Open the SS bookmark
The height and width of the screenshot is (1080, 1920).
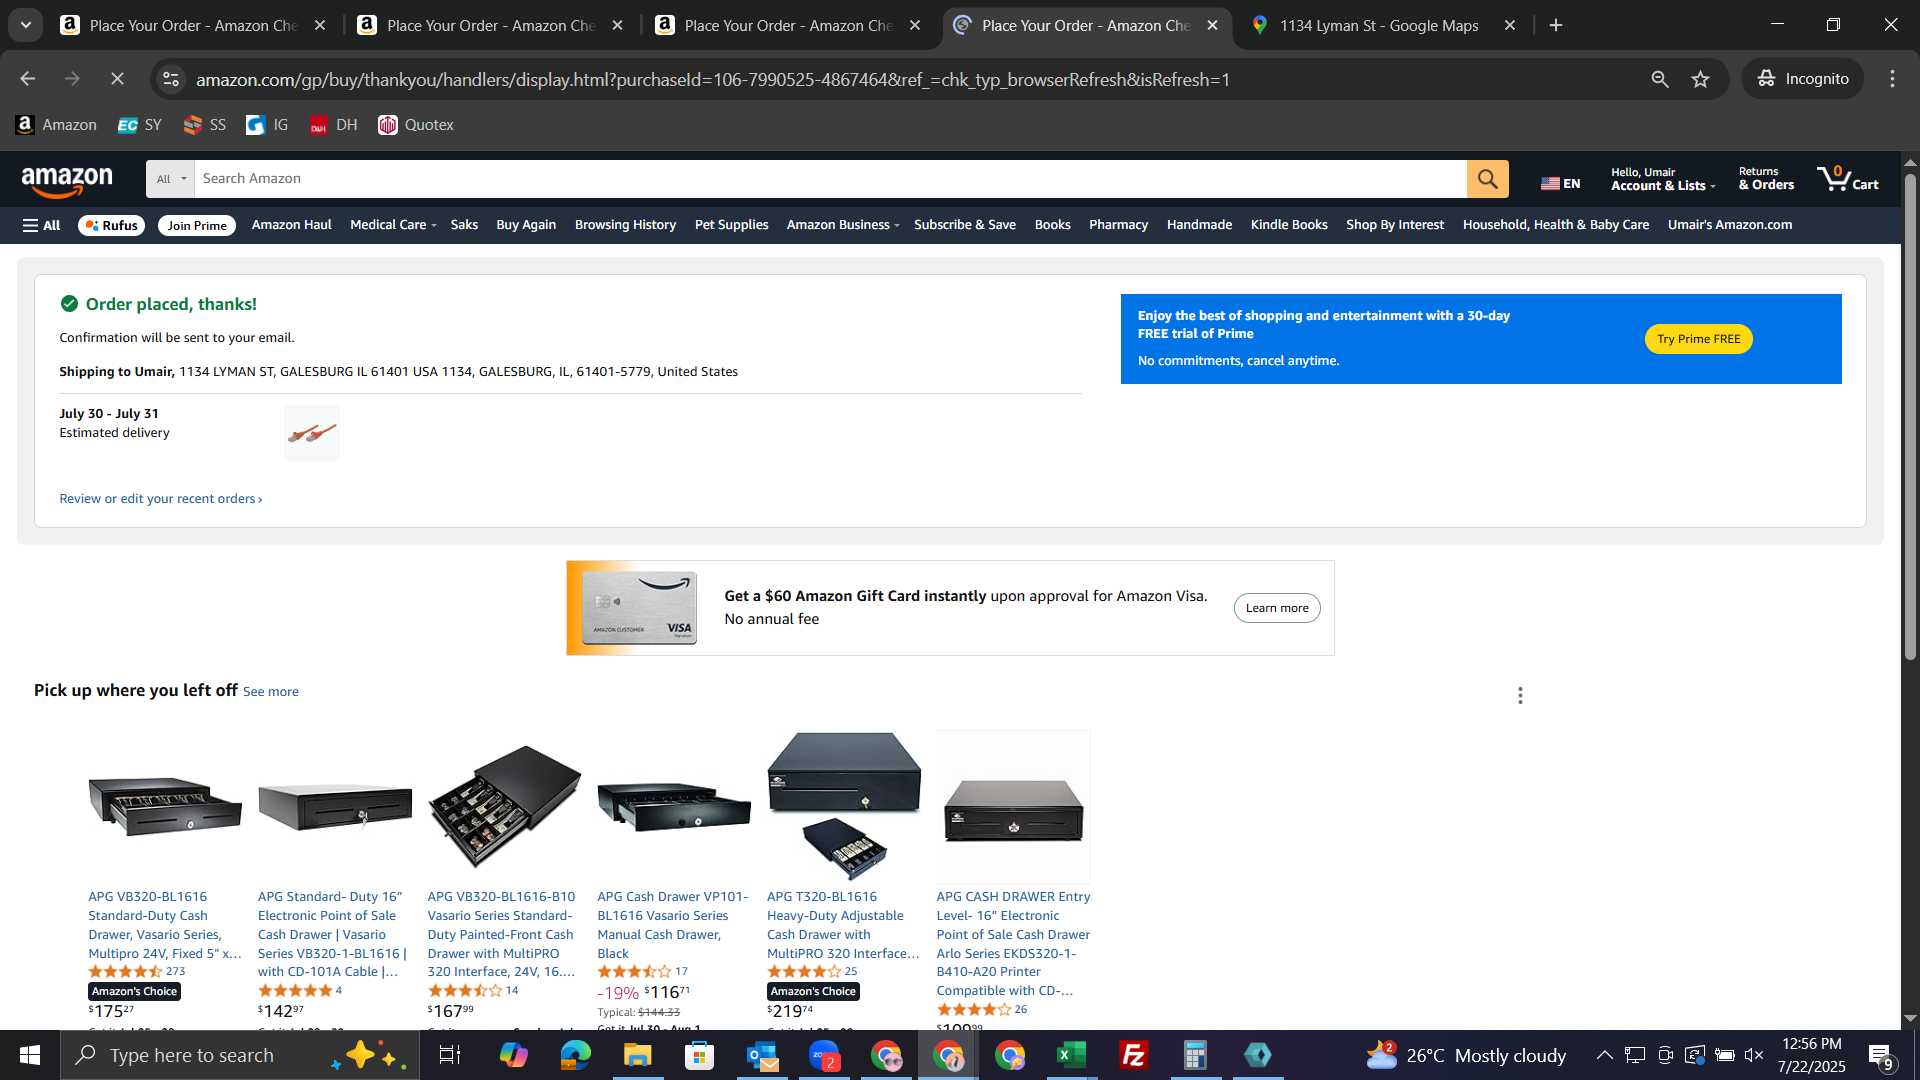(x=205, y=125)
